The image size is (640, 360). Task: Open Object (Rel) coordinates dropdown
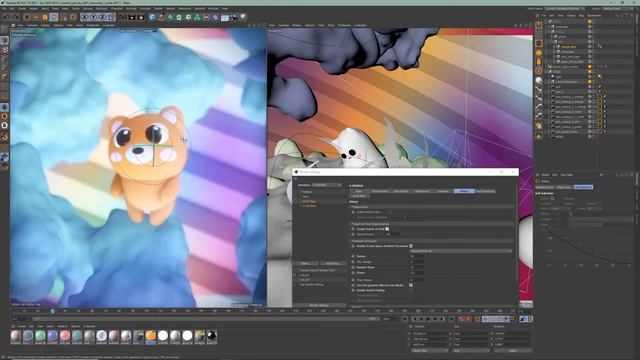click(x=430, y=350)
